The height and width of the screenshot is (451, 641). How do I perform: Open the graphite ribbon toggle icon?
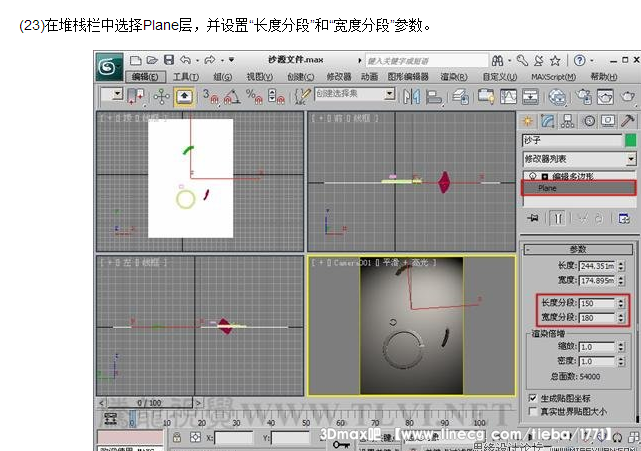point(486,97)
